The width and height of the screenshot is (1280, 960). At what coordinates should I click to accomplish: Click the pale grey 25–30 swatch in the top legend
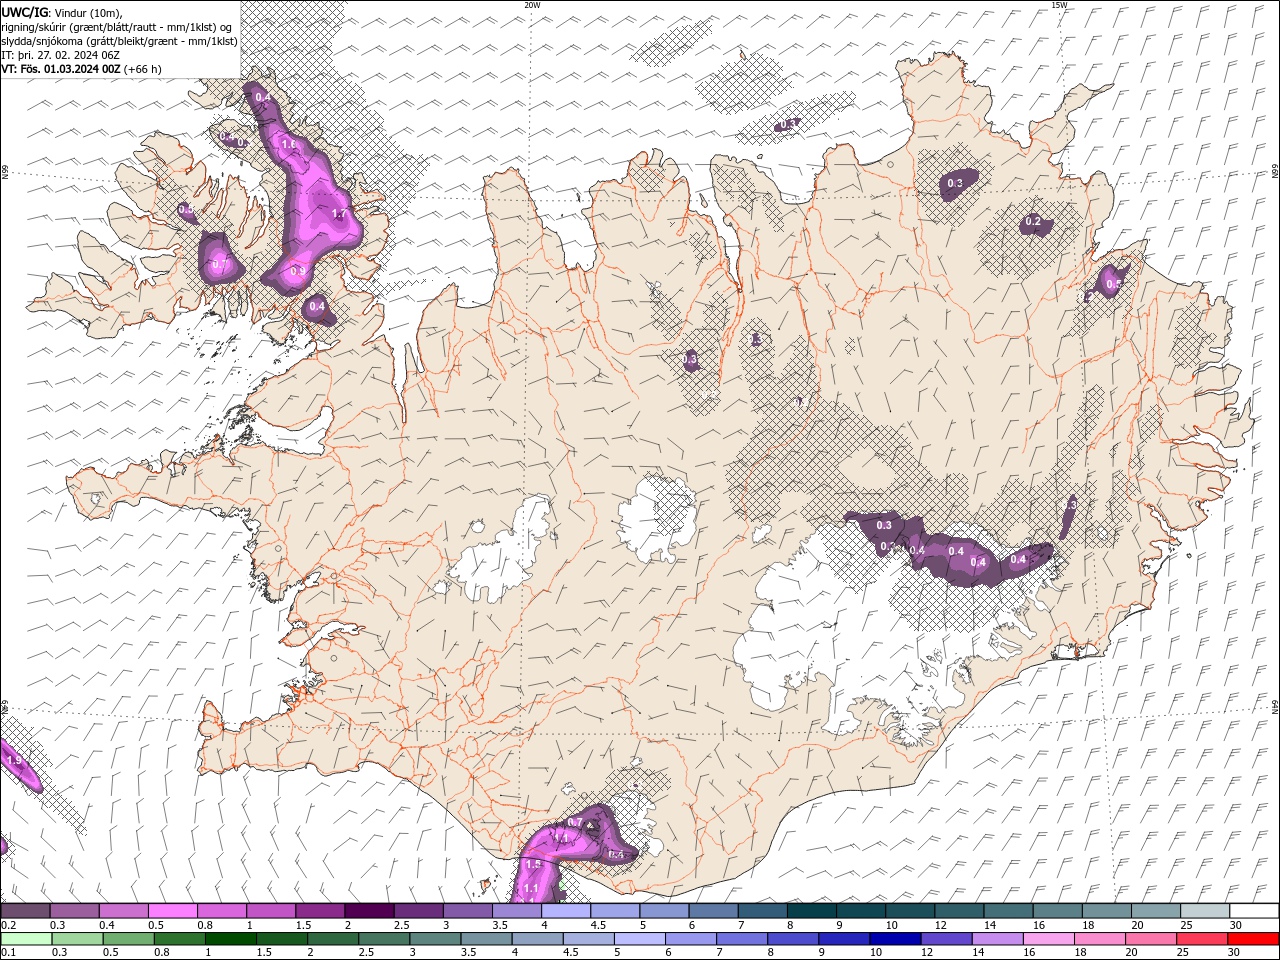pyautogui.click(x=1205, y=911)
